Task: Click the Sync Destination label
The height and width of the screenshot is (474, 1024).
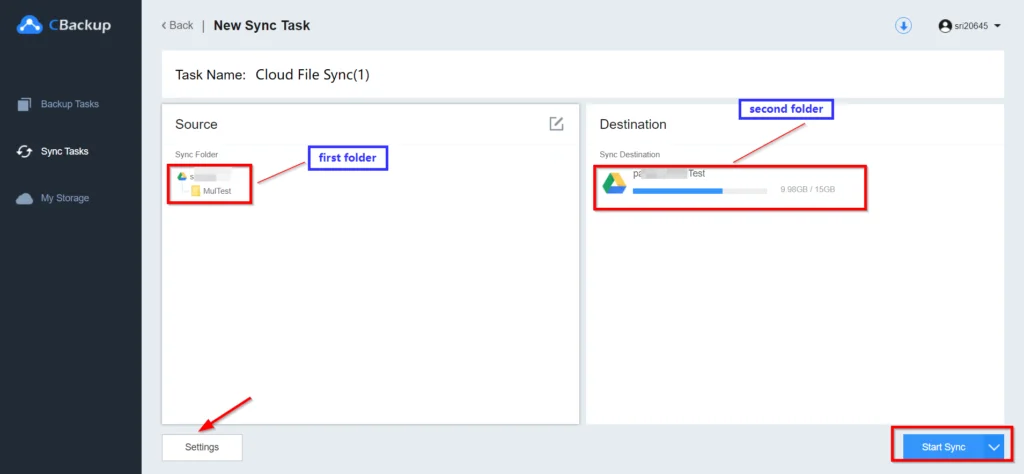Action: coord(630,155)
